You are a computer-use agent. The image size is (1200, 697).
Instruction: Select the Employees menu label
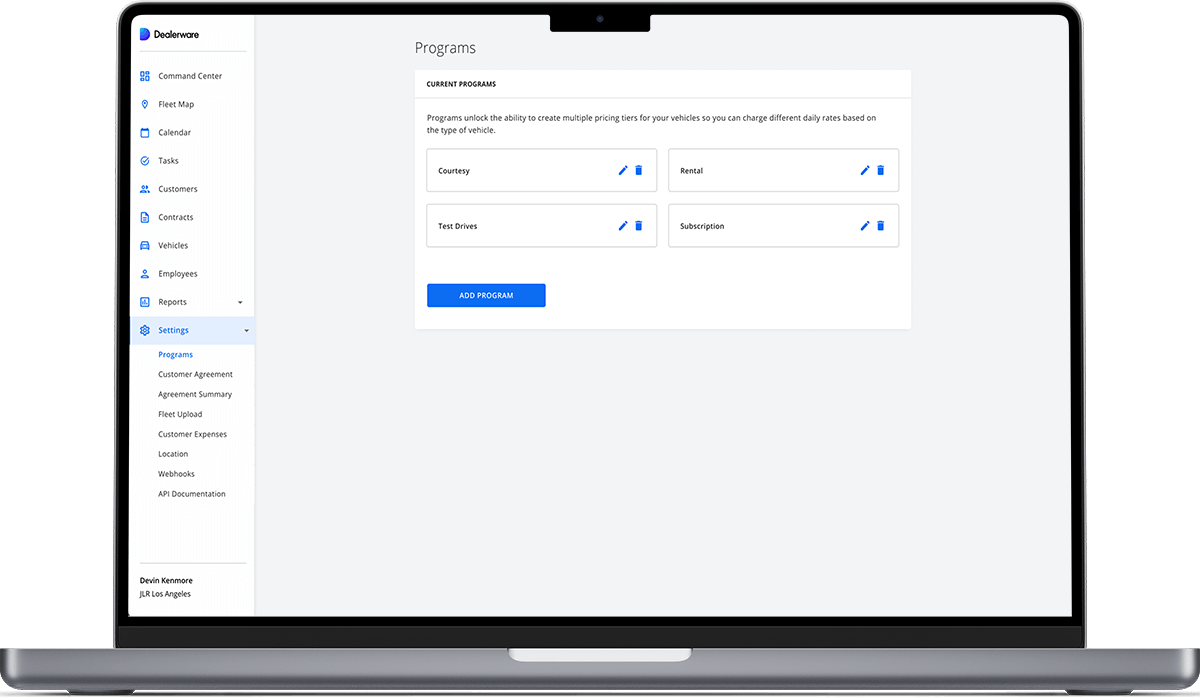[x=178, y=273]
